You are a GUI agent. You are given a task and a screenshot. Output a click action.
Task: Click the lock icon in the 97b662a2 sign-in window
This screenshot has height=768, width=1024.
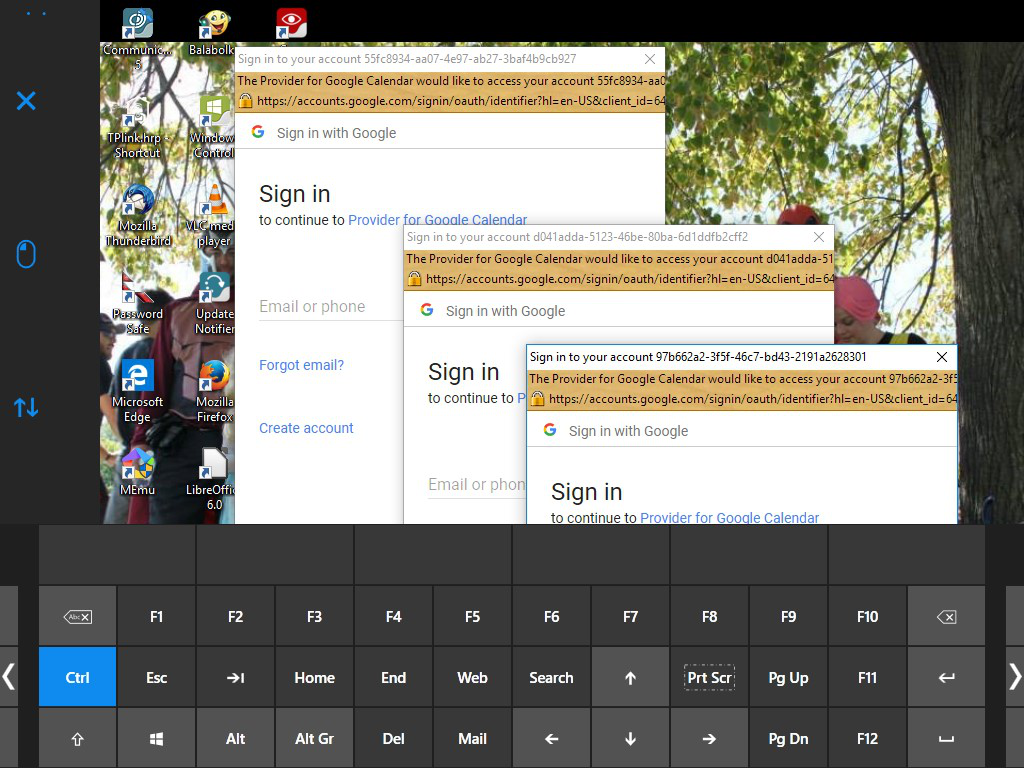[x=537, y=398]
